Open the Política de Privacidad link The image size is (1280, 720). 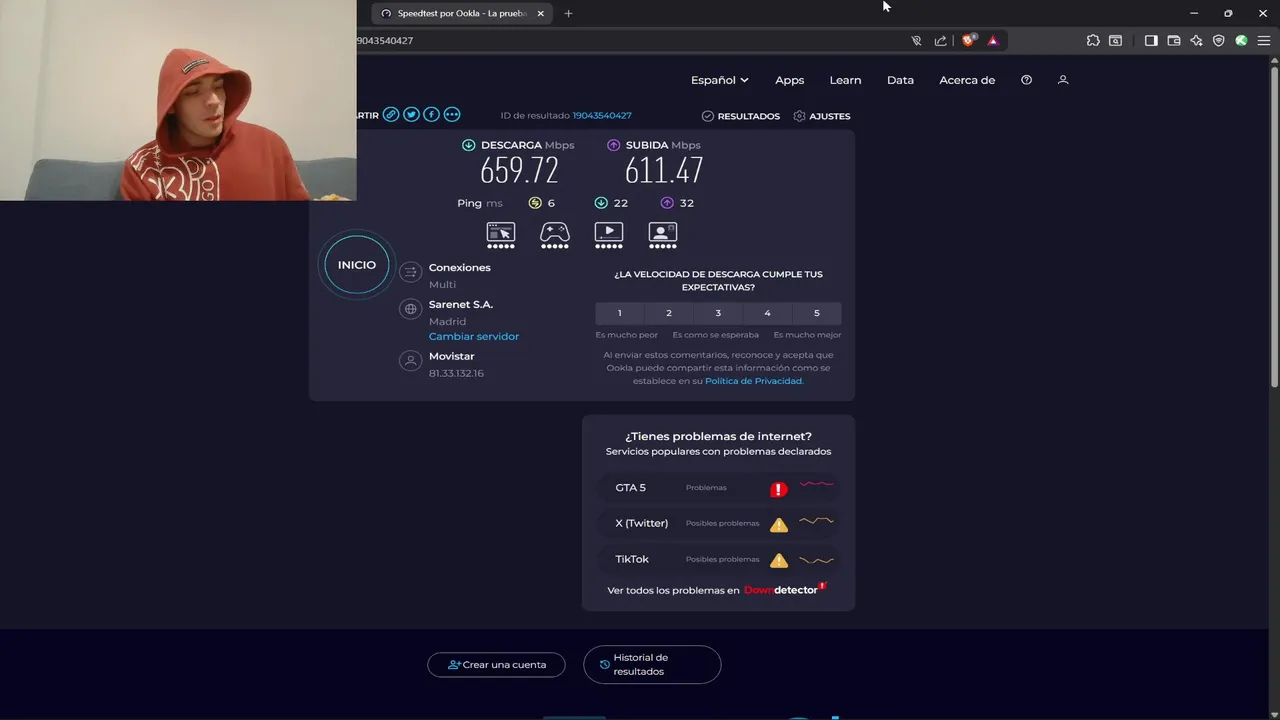[754, 381]
